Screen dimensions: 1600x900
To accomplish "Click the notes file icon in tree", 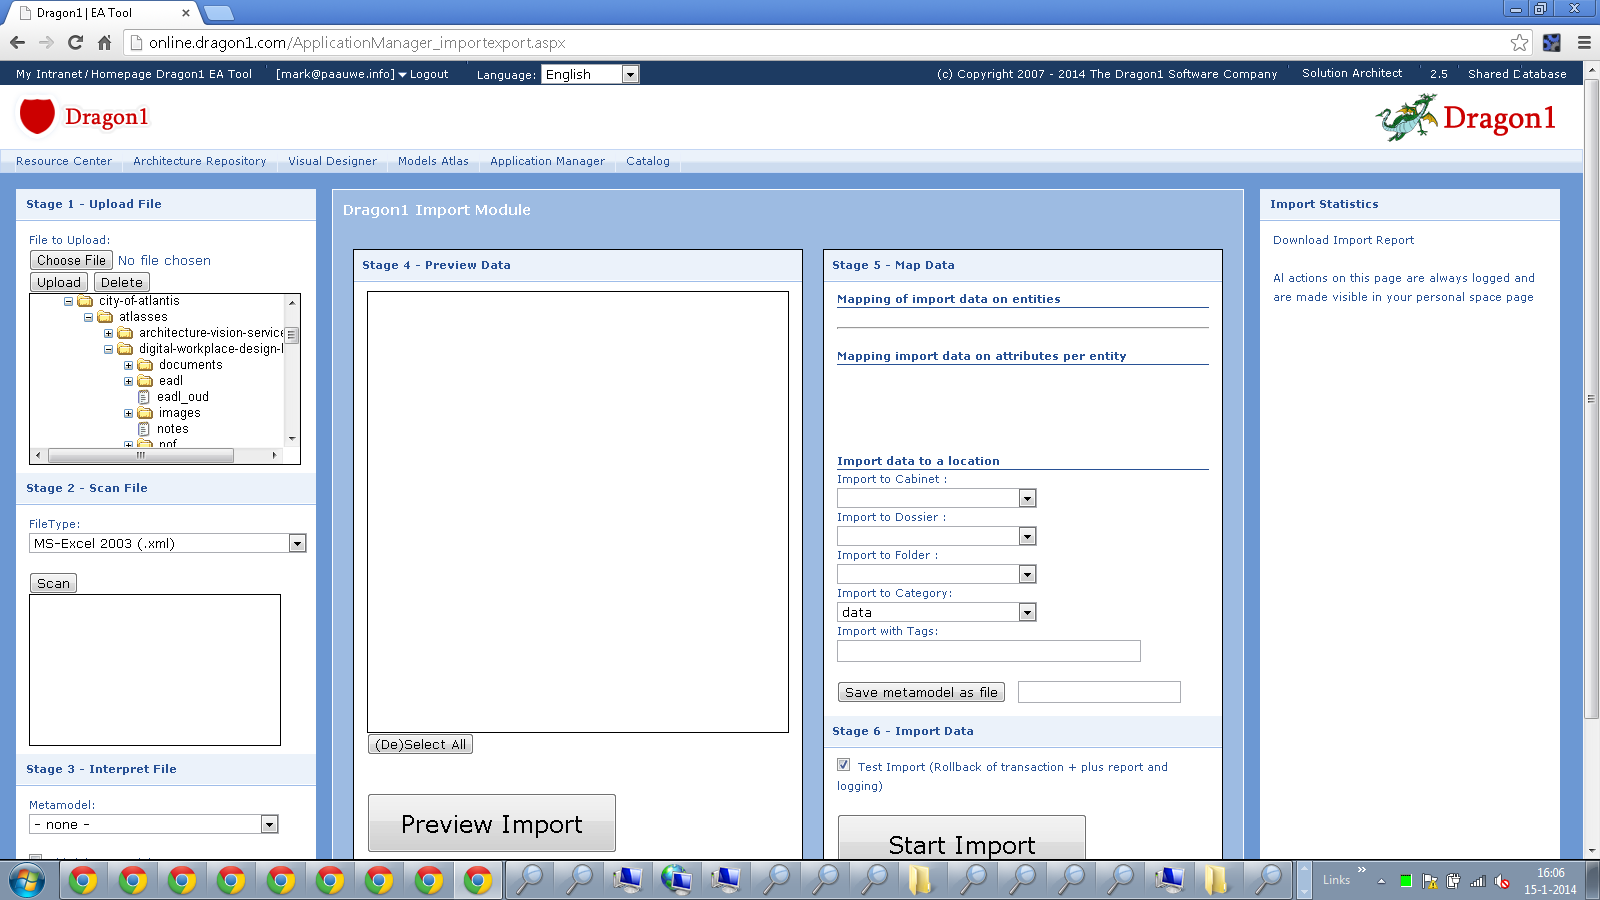I will [144, 429].
